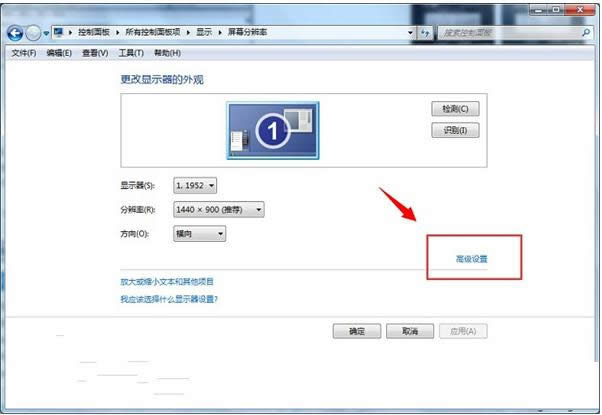This screenshot has height=415, width=602.
Task: Expand the arrow after 所有控制面板项 breadcrumb
Action: pyautogui.click(x=189, y=33)
